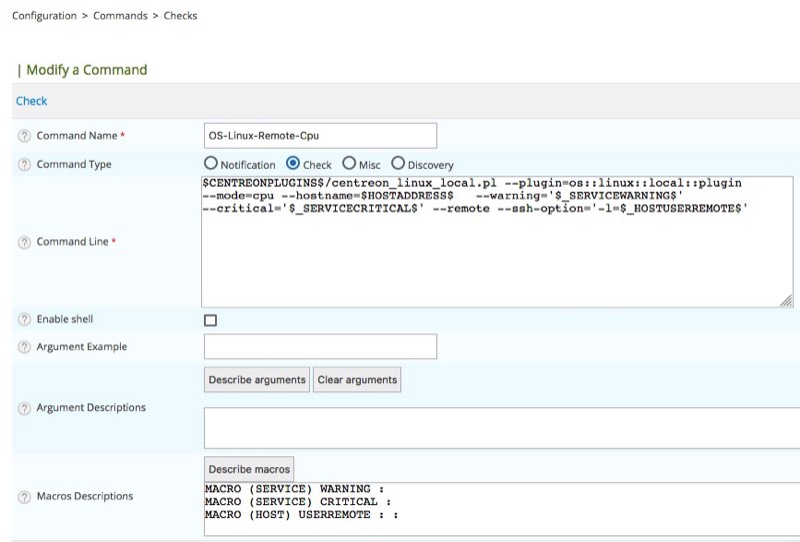Enable the shell checkbox
The image size is (800, 542).
click(x=210, y=320)
